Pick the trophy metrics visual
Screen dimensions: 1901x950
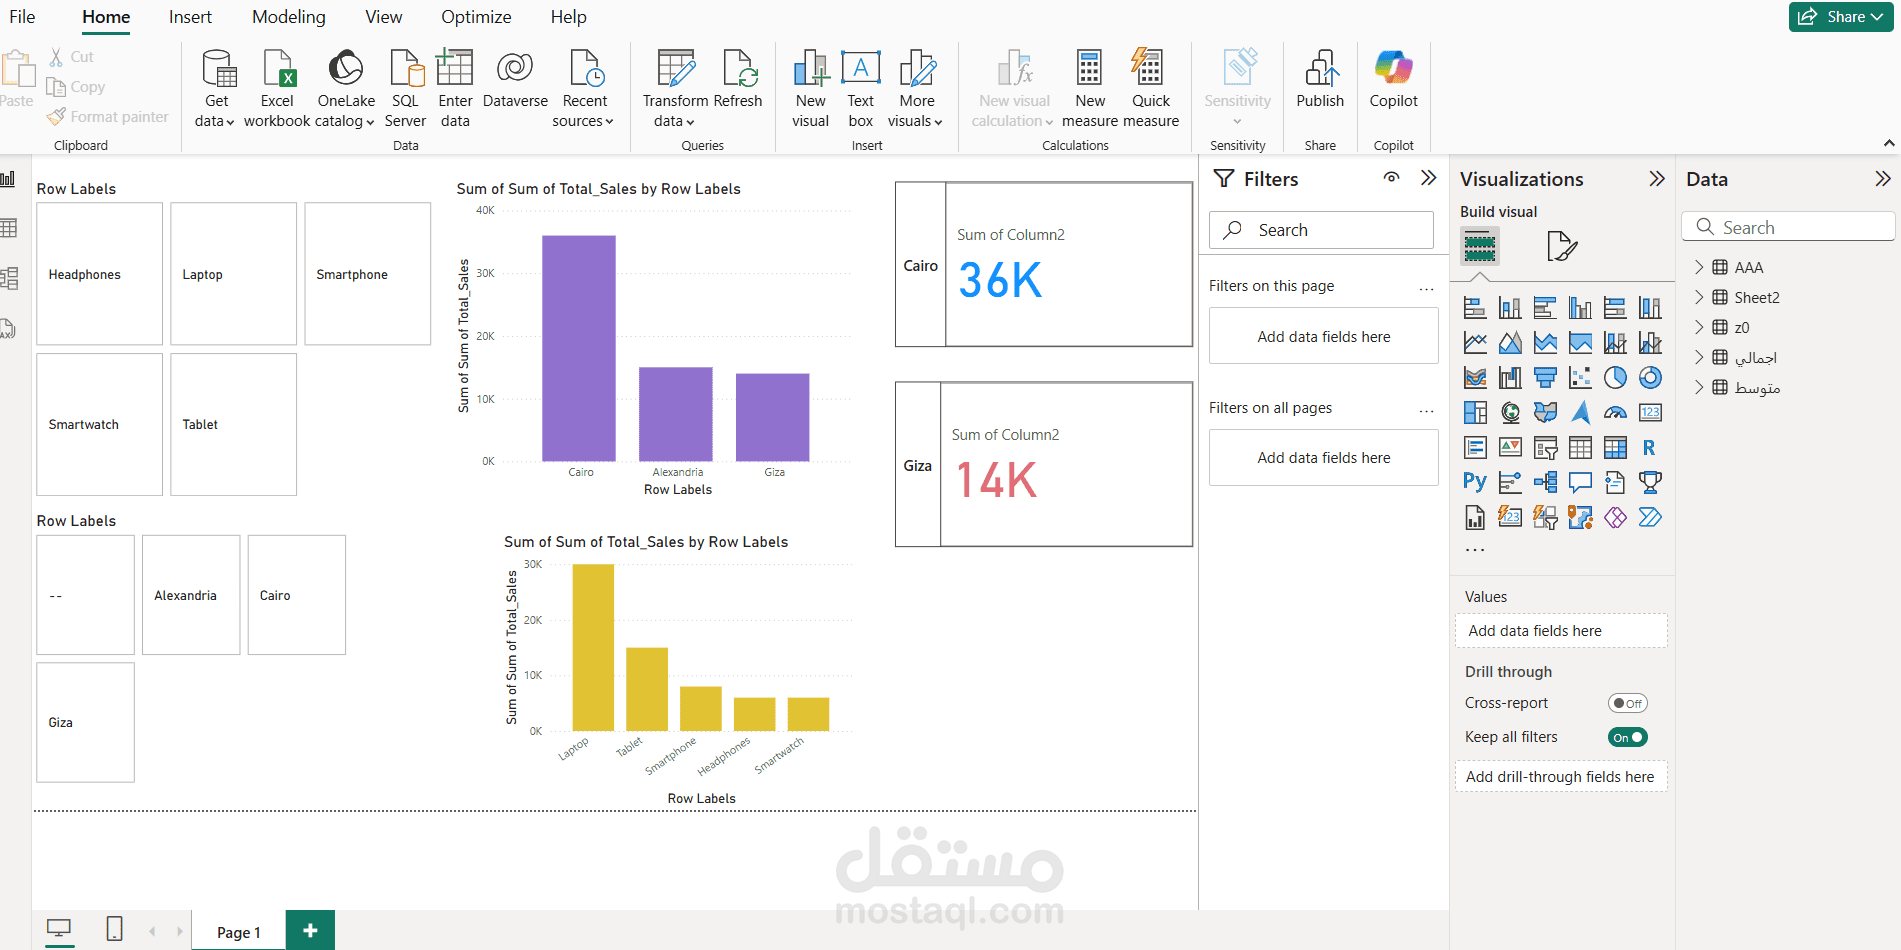pos(1650,483)
